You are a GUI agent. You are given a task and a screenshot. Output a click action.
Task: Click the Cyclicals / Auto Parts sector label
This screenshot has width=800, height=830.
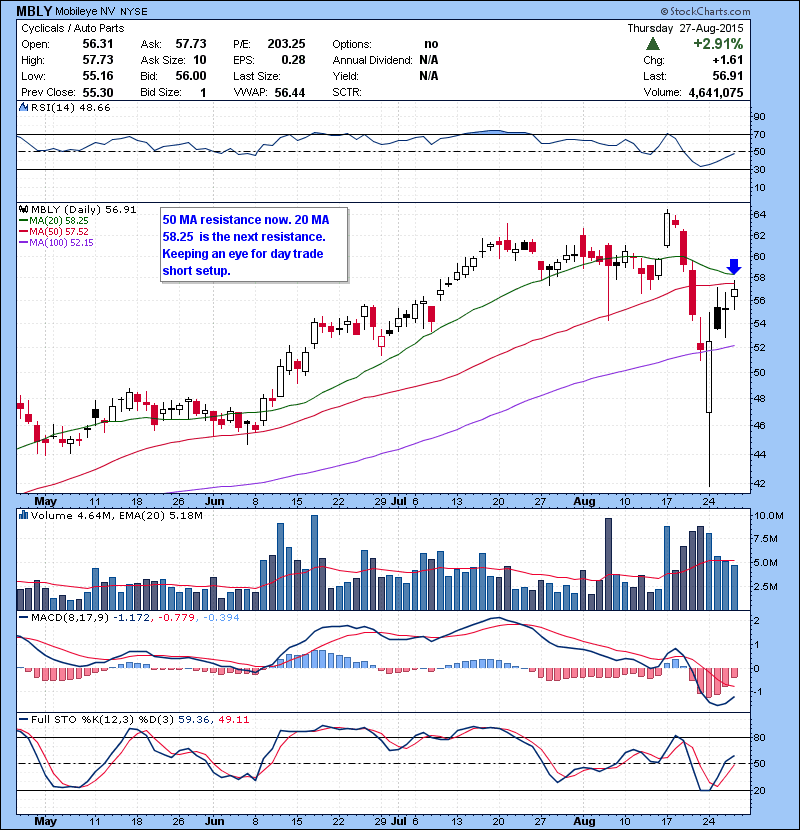pos(73,29)
